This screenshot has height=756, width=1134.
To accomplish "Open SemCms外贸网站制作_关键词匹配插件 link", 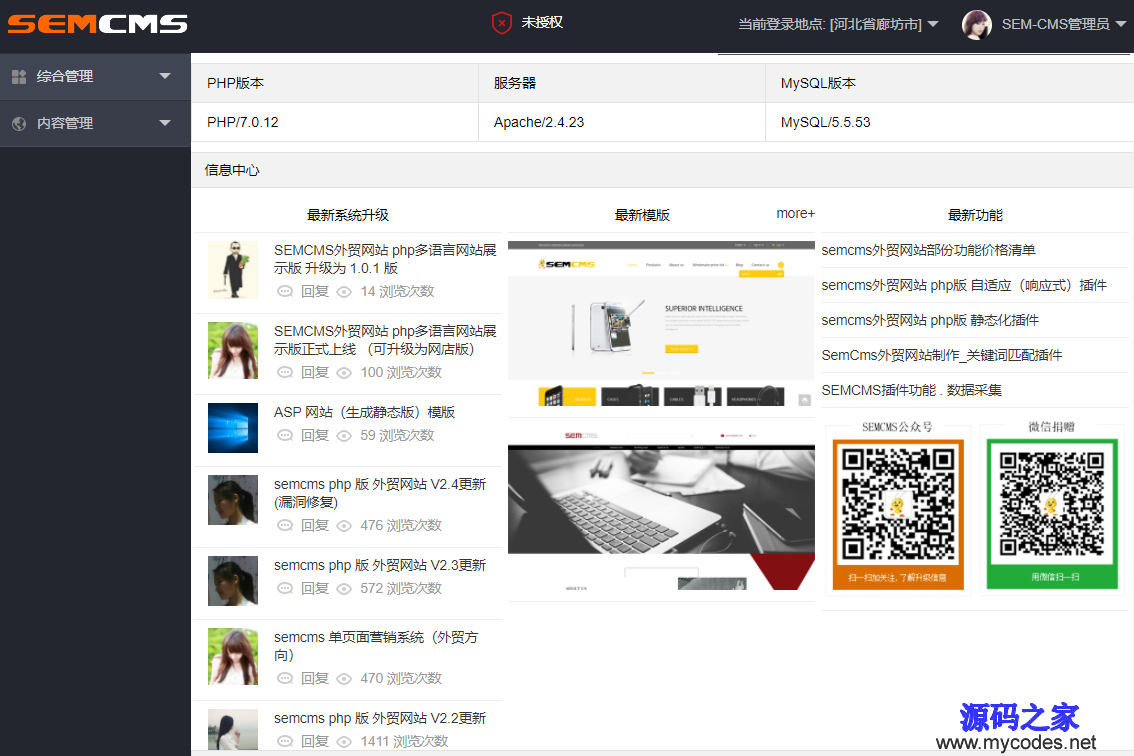I will [942, 355].
